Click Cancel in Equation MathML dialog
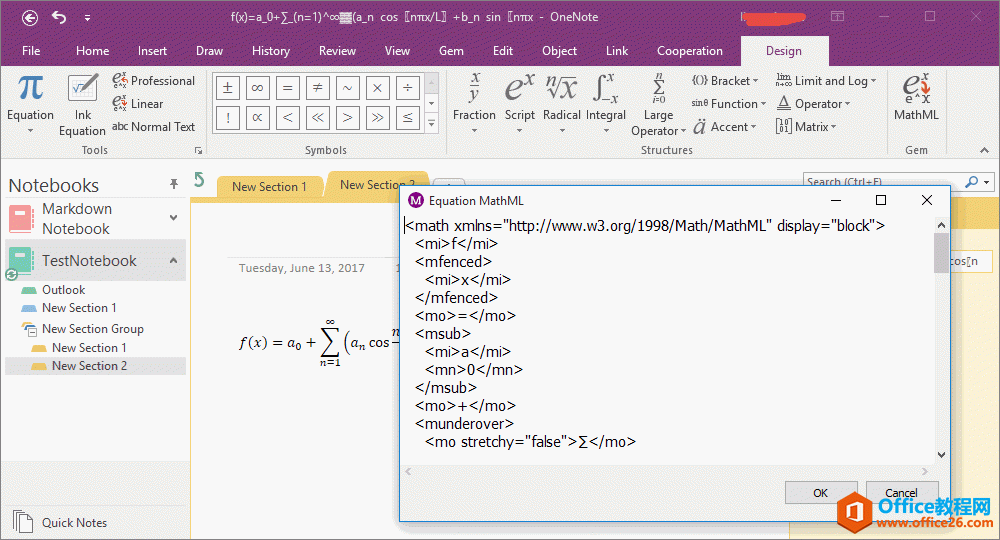 point(901,493)
